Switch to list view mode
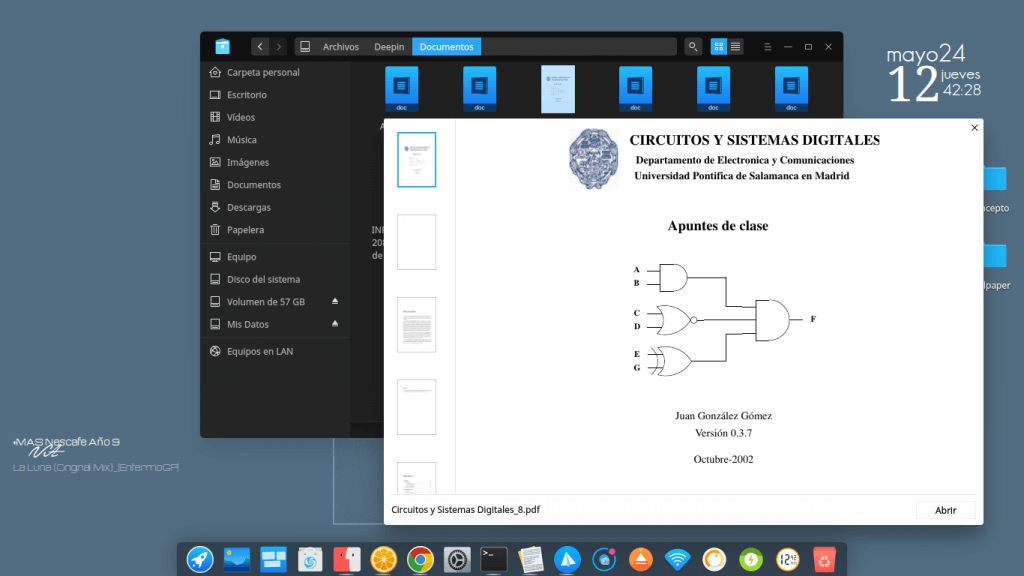The image size is (1024, 576). click(736, 47)
